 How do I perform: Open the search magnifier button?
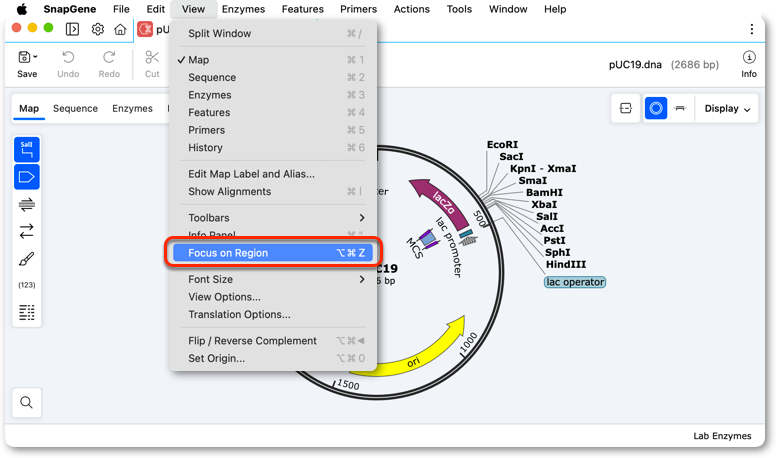[27, 403]
